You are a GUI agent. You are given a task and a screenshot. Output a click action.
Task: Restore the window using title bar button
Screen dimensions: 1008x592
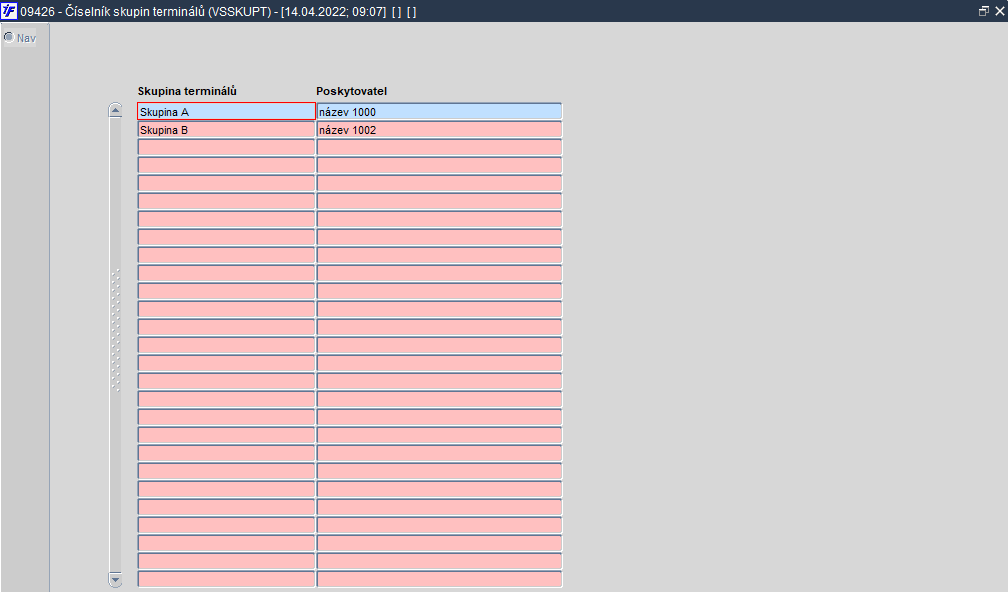pyautogui.click(x=984, y=11)
